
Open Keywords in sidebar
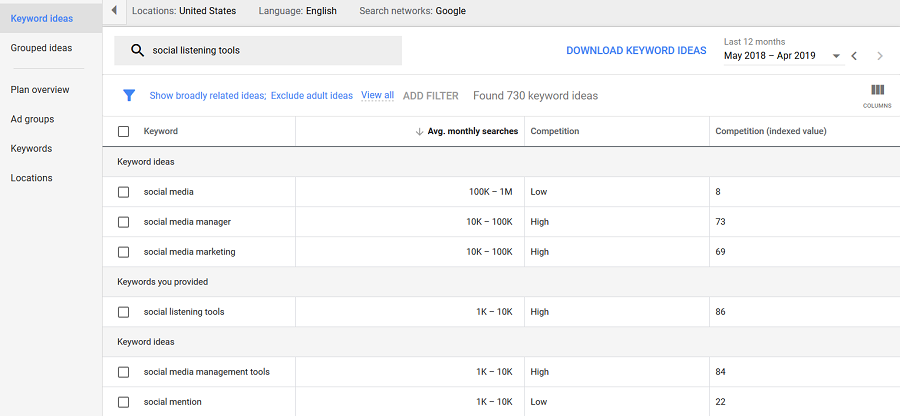pyautogui.click(x=31, y=149)
